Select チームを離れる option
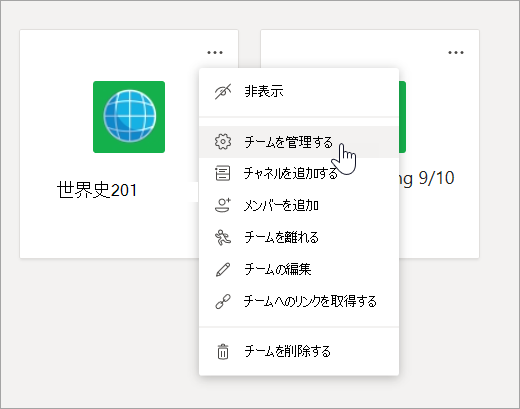This screenshot has height=409, width=520. tap(299, 237)
